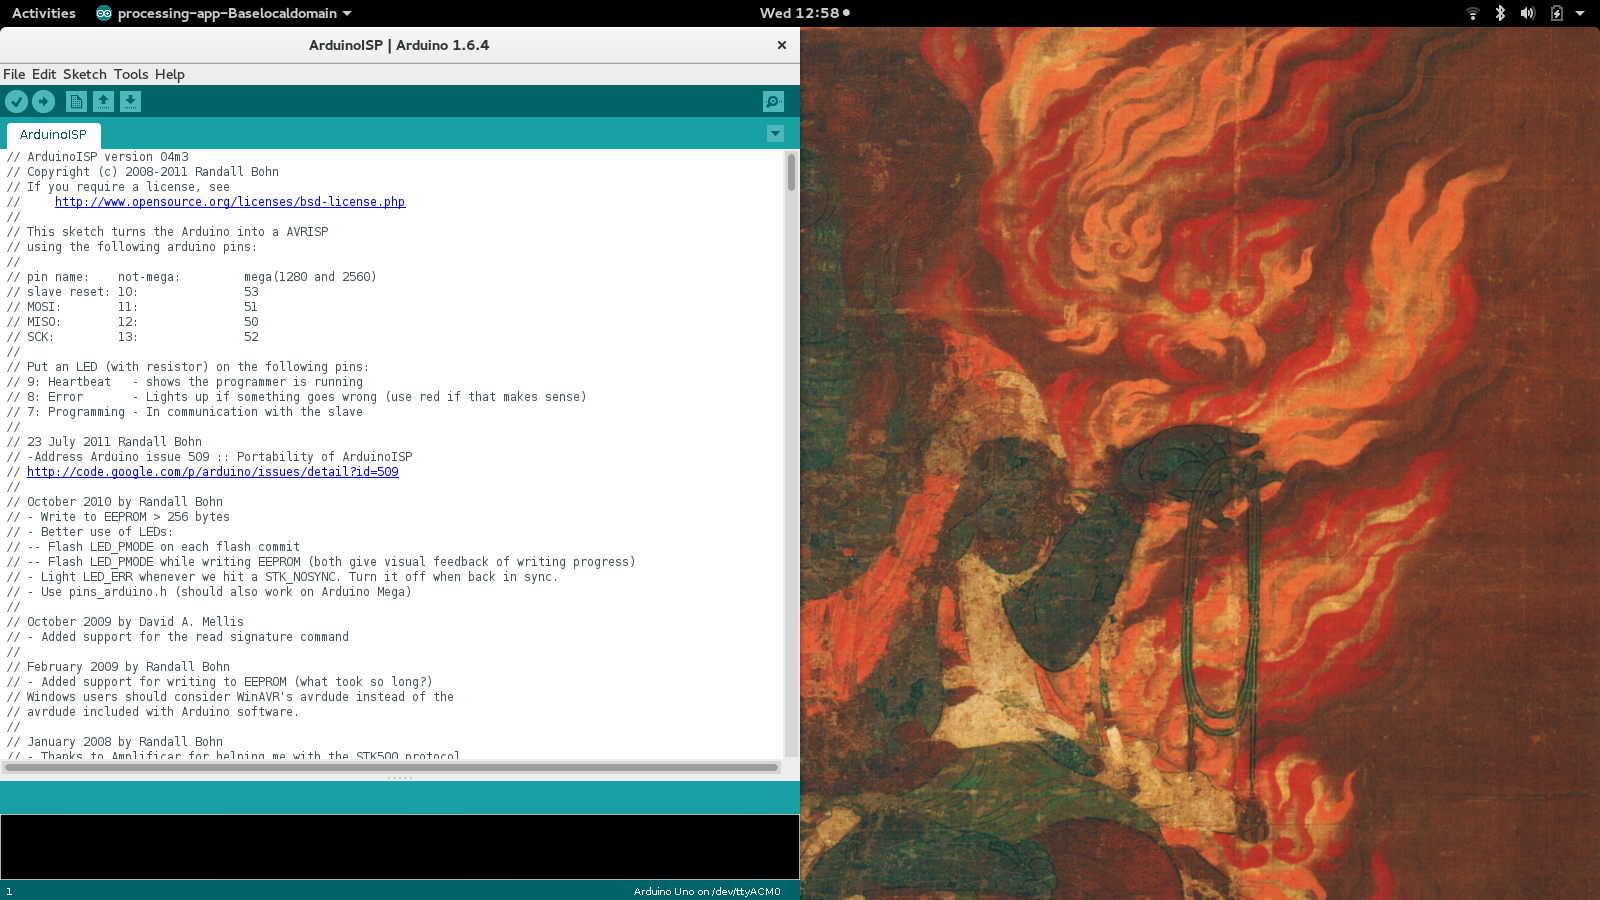Open the Help menu
This screenshot has width=1600, height=900.
click(x=170, y=74)
